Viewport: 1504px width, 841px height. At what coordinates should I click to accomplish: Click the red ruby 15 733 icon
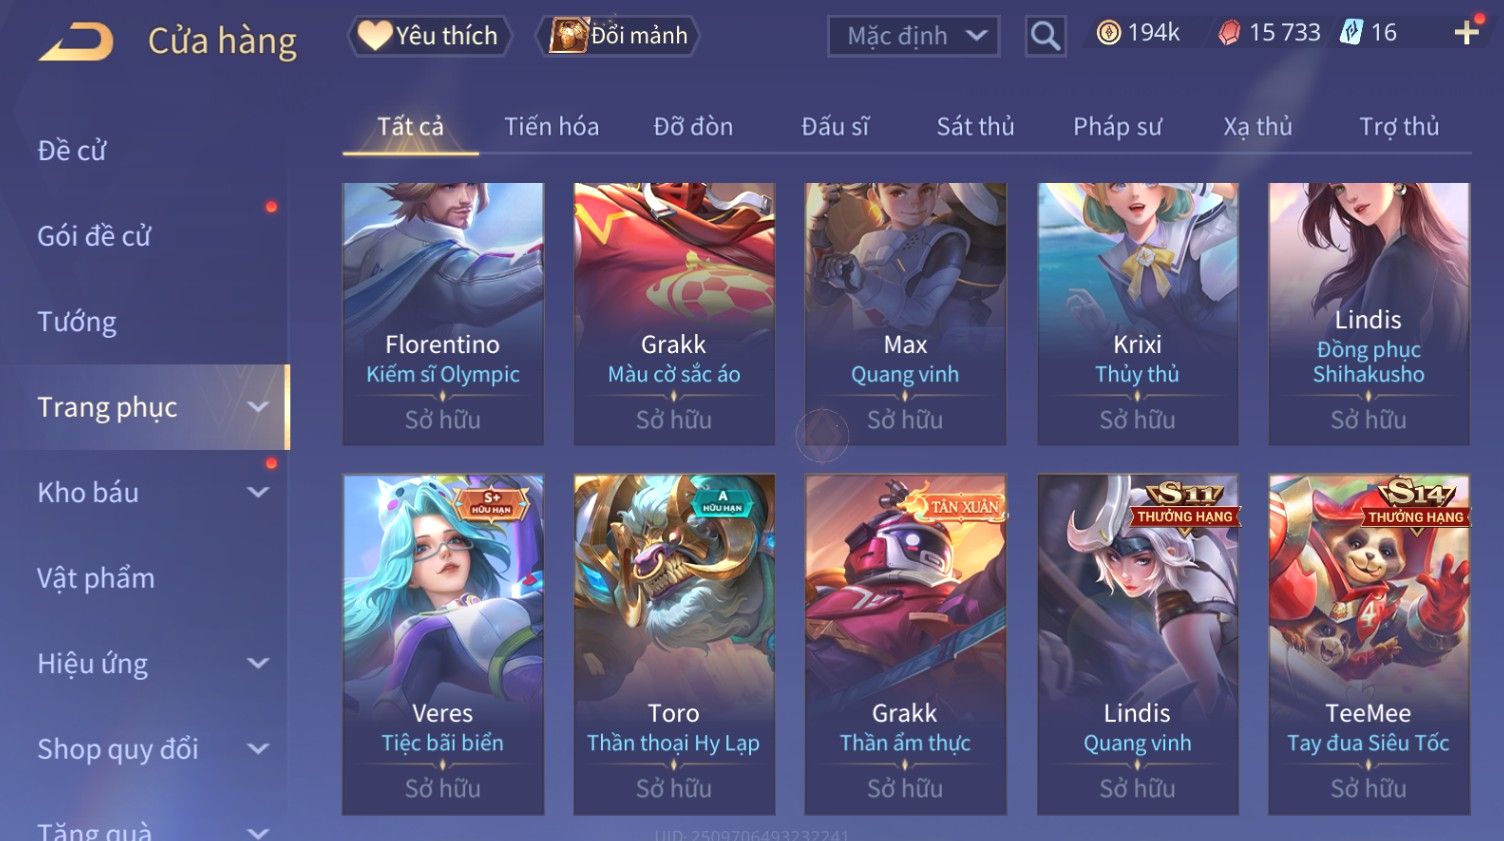tap(1229, 33)
